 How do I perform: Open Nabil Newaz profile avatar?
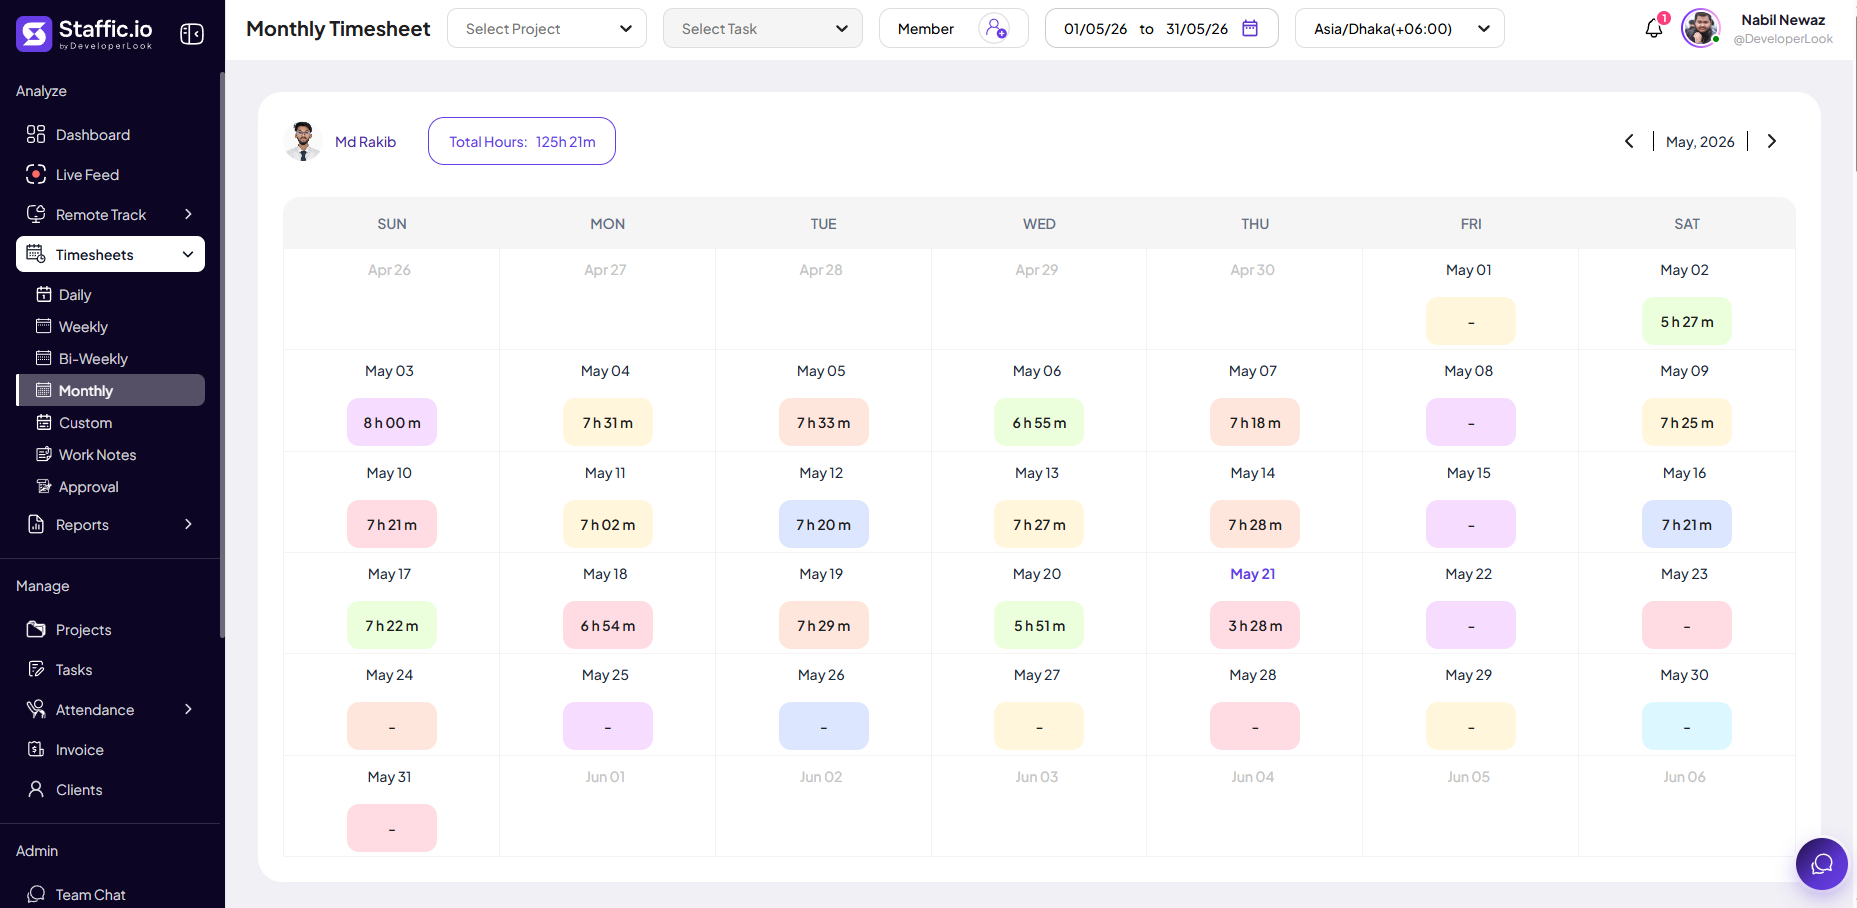1700,28
